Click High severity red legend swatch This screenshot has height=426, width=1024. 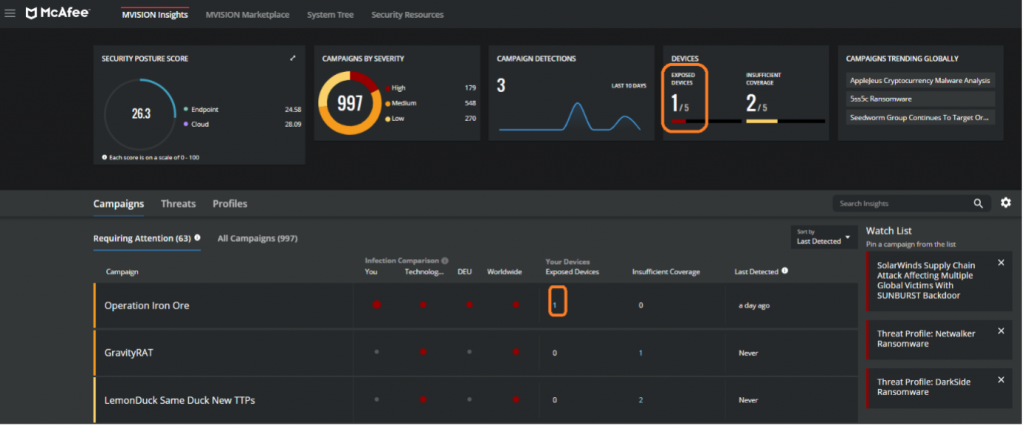pos(388,88)
